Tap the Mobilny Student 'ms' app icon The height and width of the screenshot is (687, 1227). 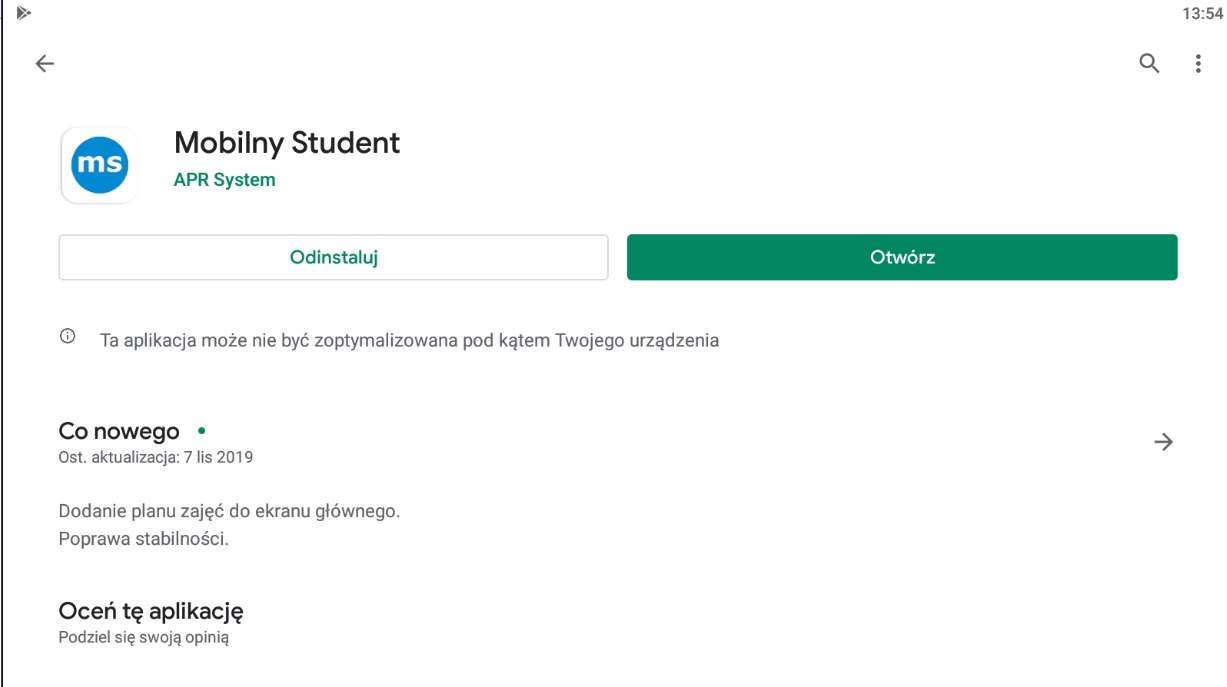pyautogui.click(x=99, y=165)
